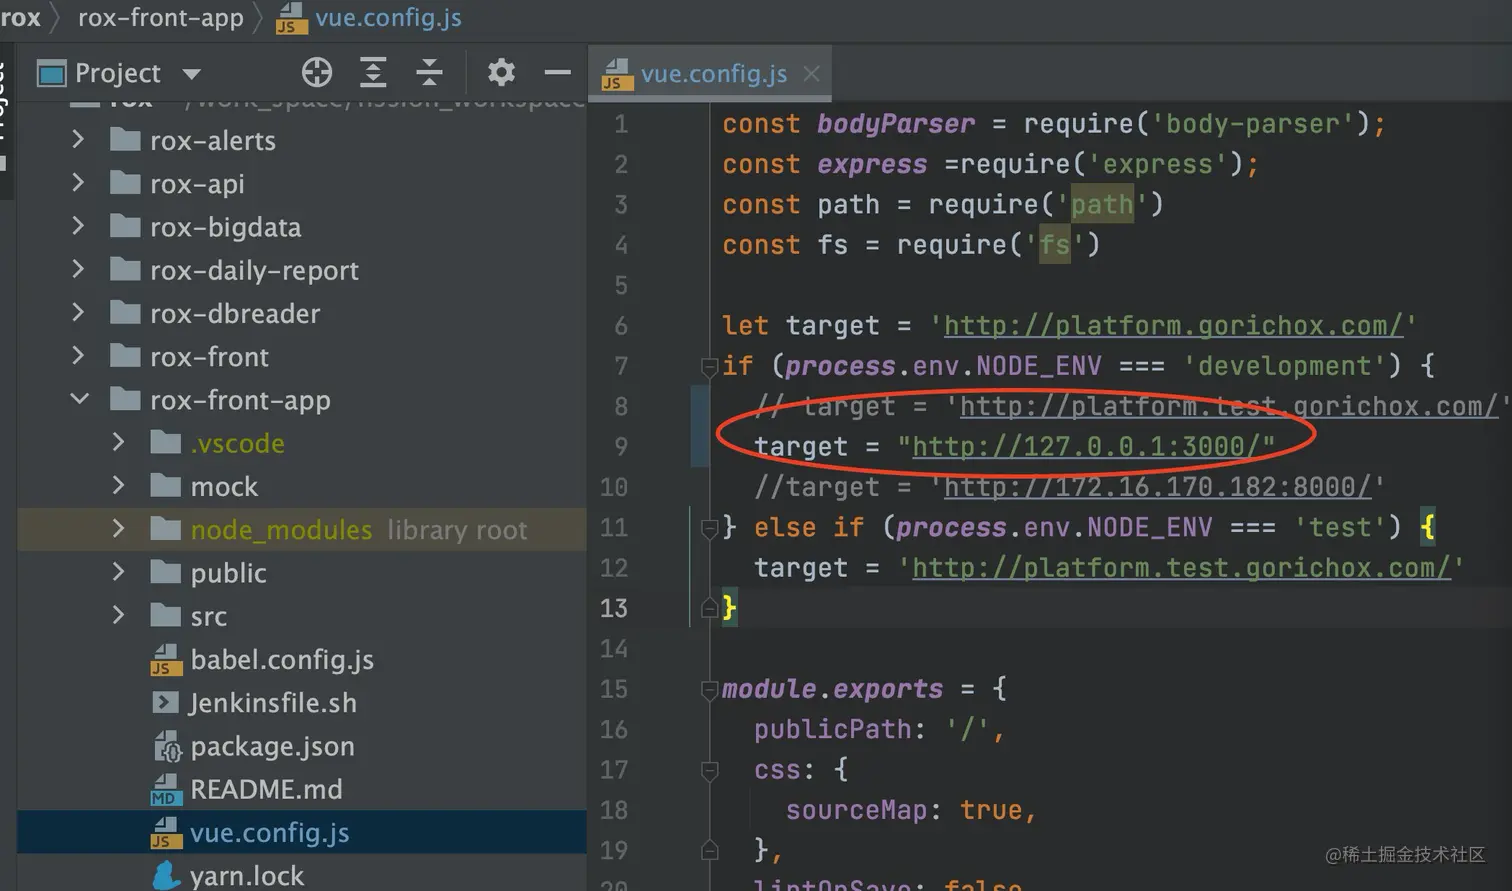Expand the node_modules folder
1512x891 pixels.
(x=118, y=529)
